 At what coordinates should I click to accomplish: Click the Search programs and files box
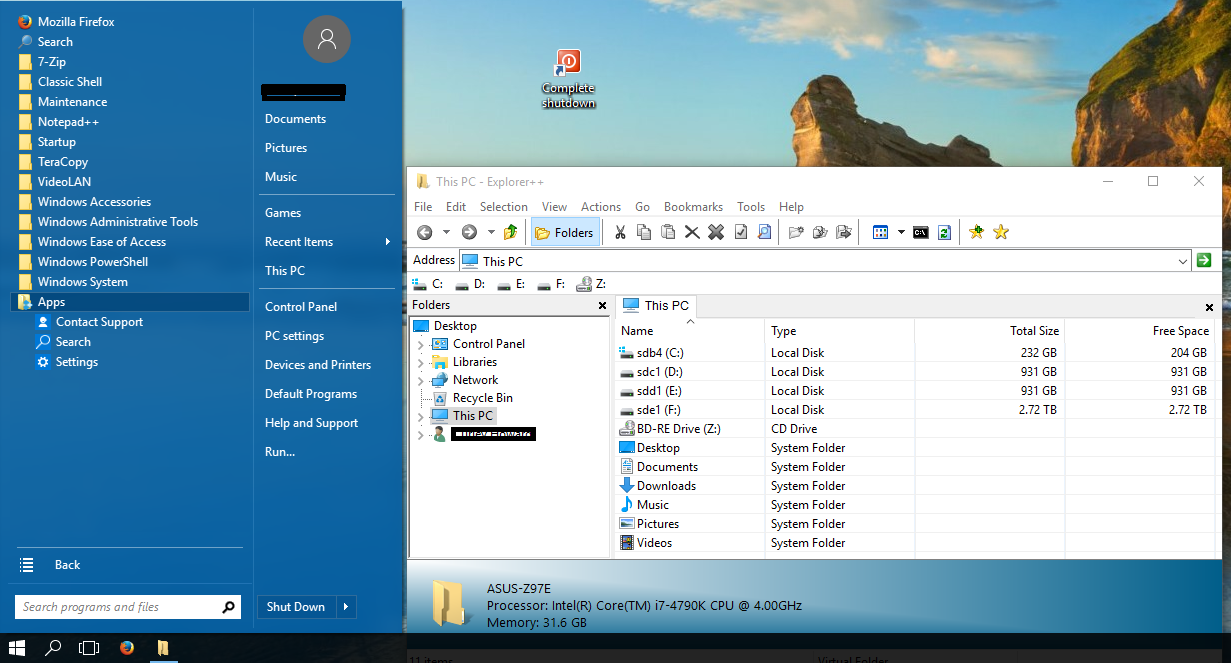click(x=128, y=607)
